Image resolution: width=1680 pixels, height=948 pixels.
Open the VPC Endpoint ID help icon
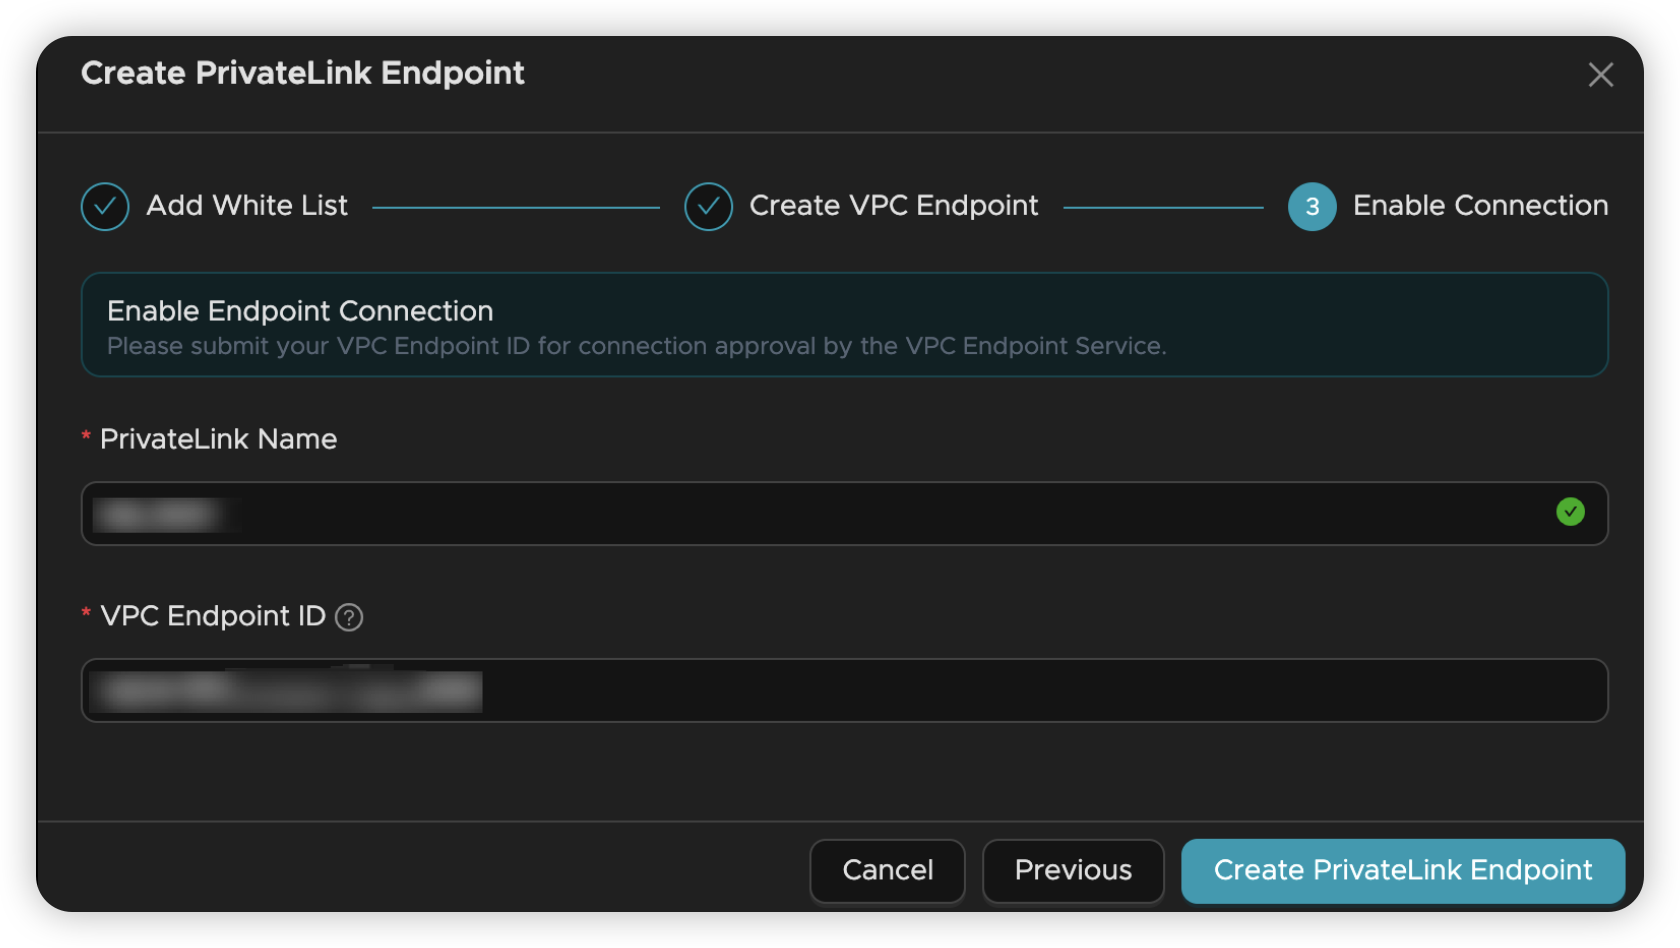click(349, 618)
